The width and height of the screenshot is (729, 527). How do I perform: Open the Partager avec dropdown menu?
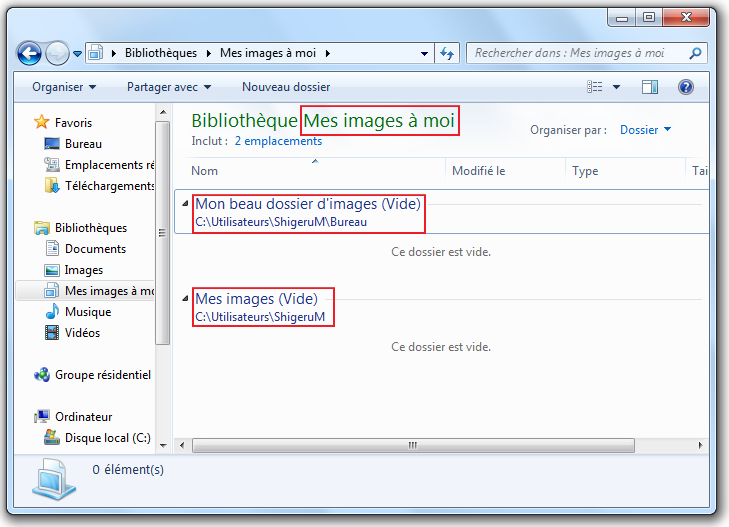tap(169, 87)
